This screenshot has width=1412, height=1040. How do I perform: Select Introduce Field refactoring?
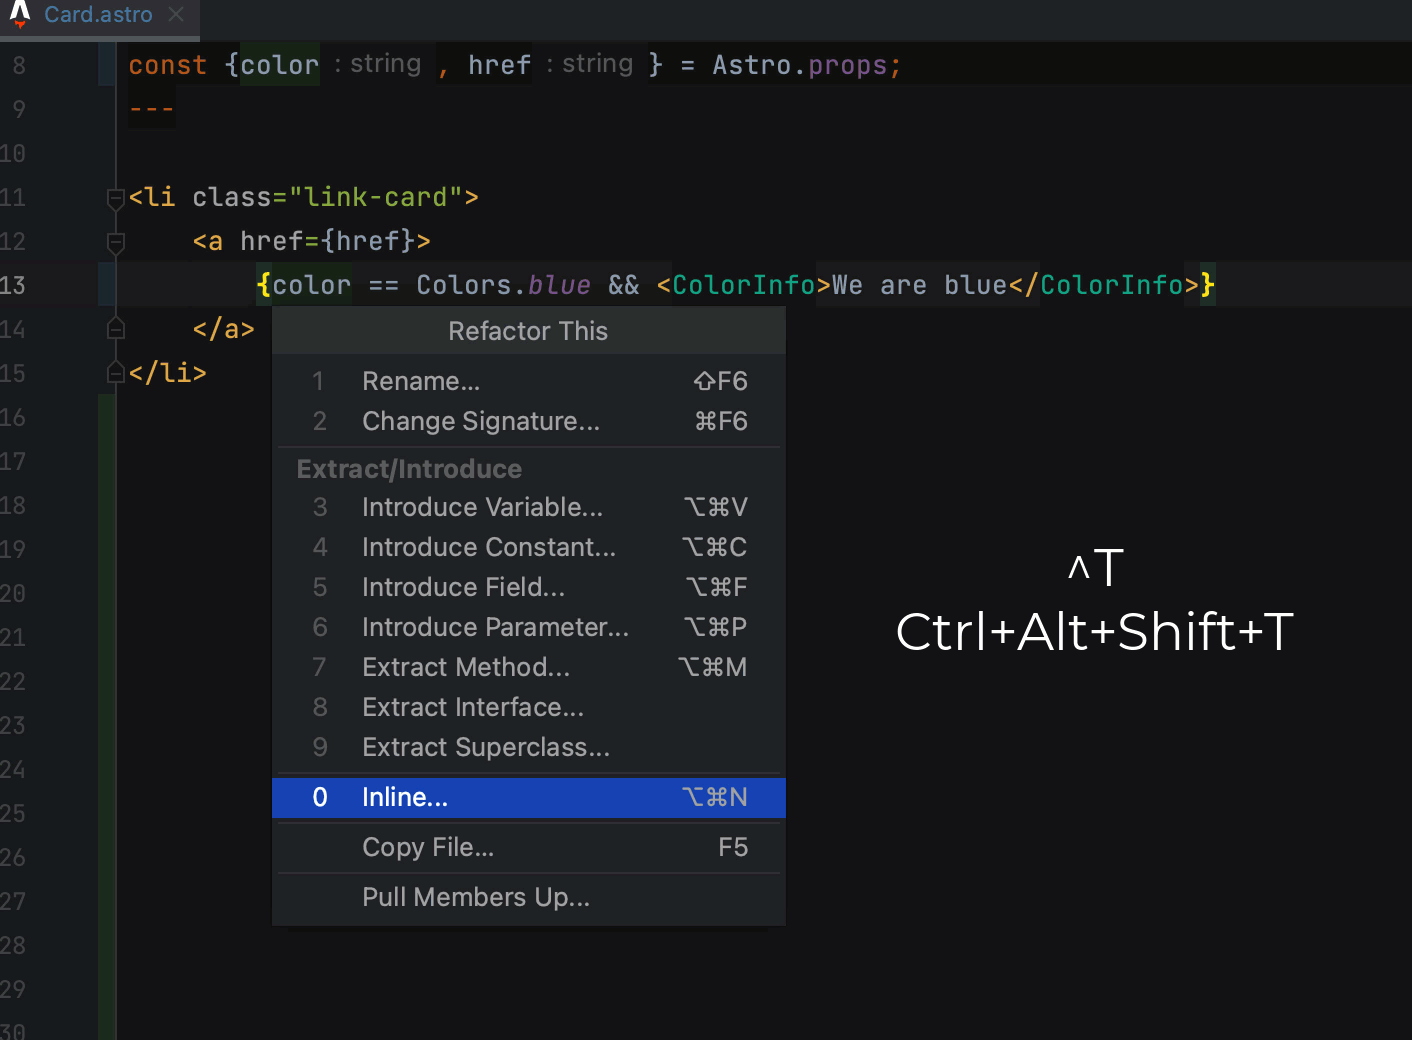point(463,587)
